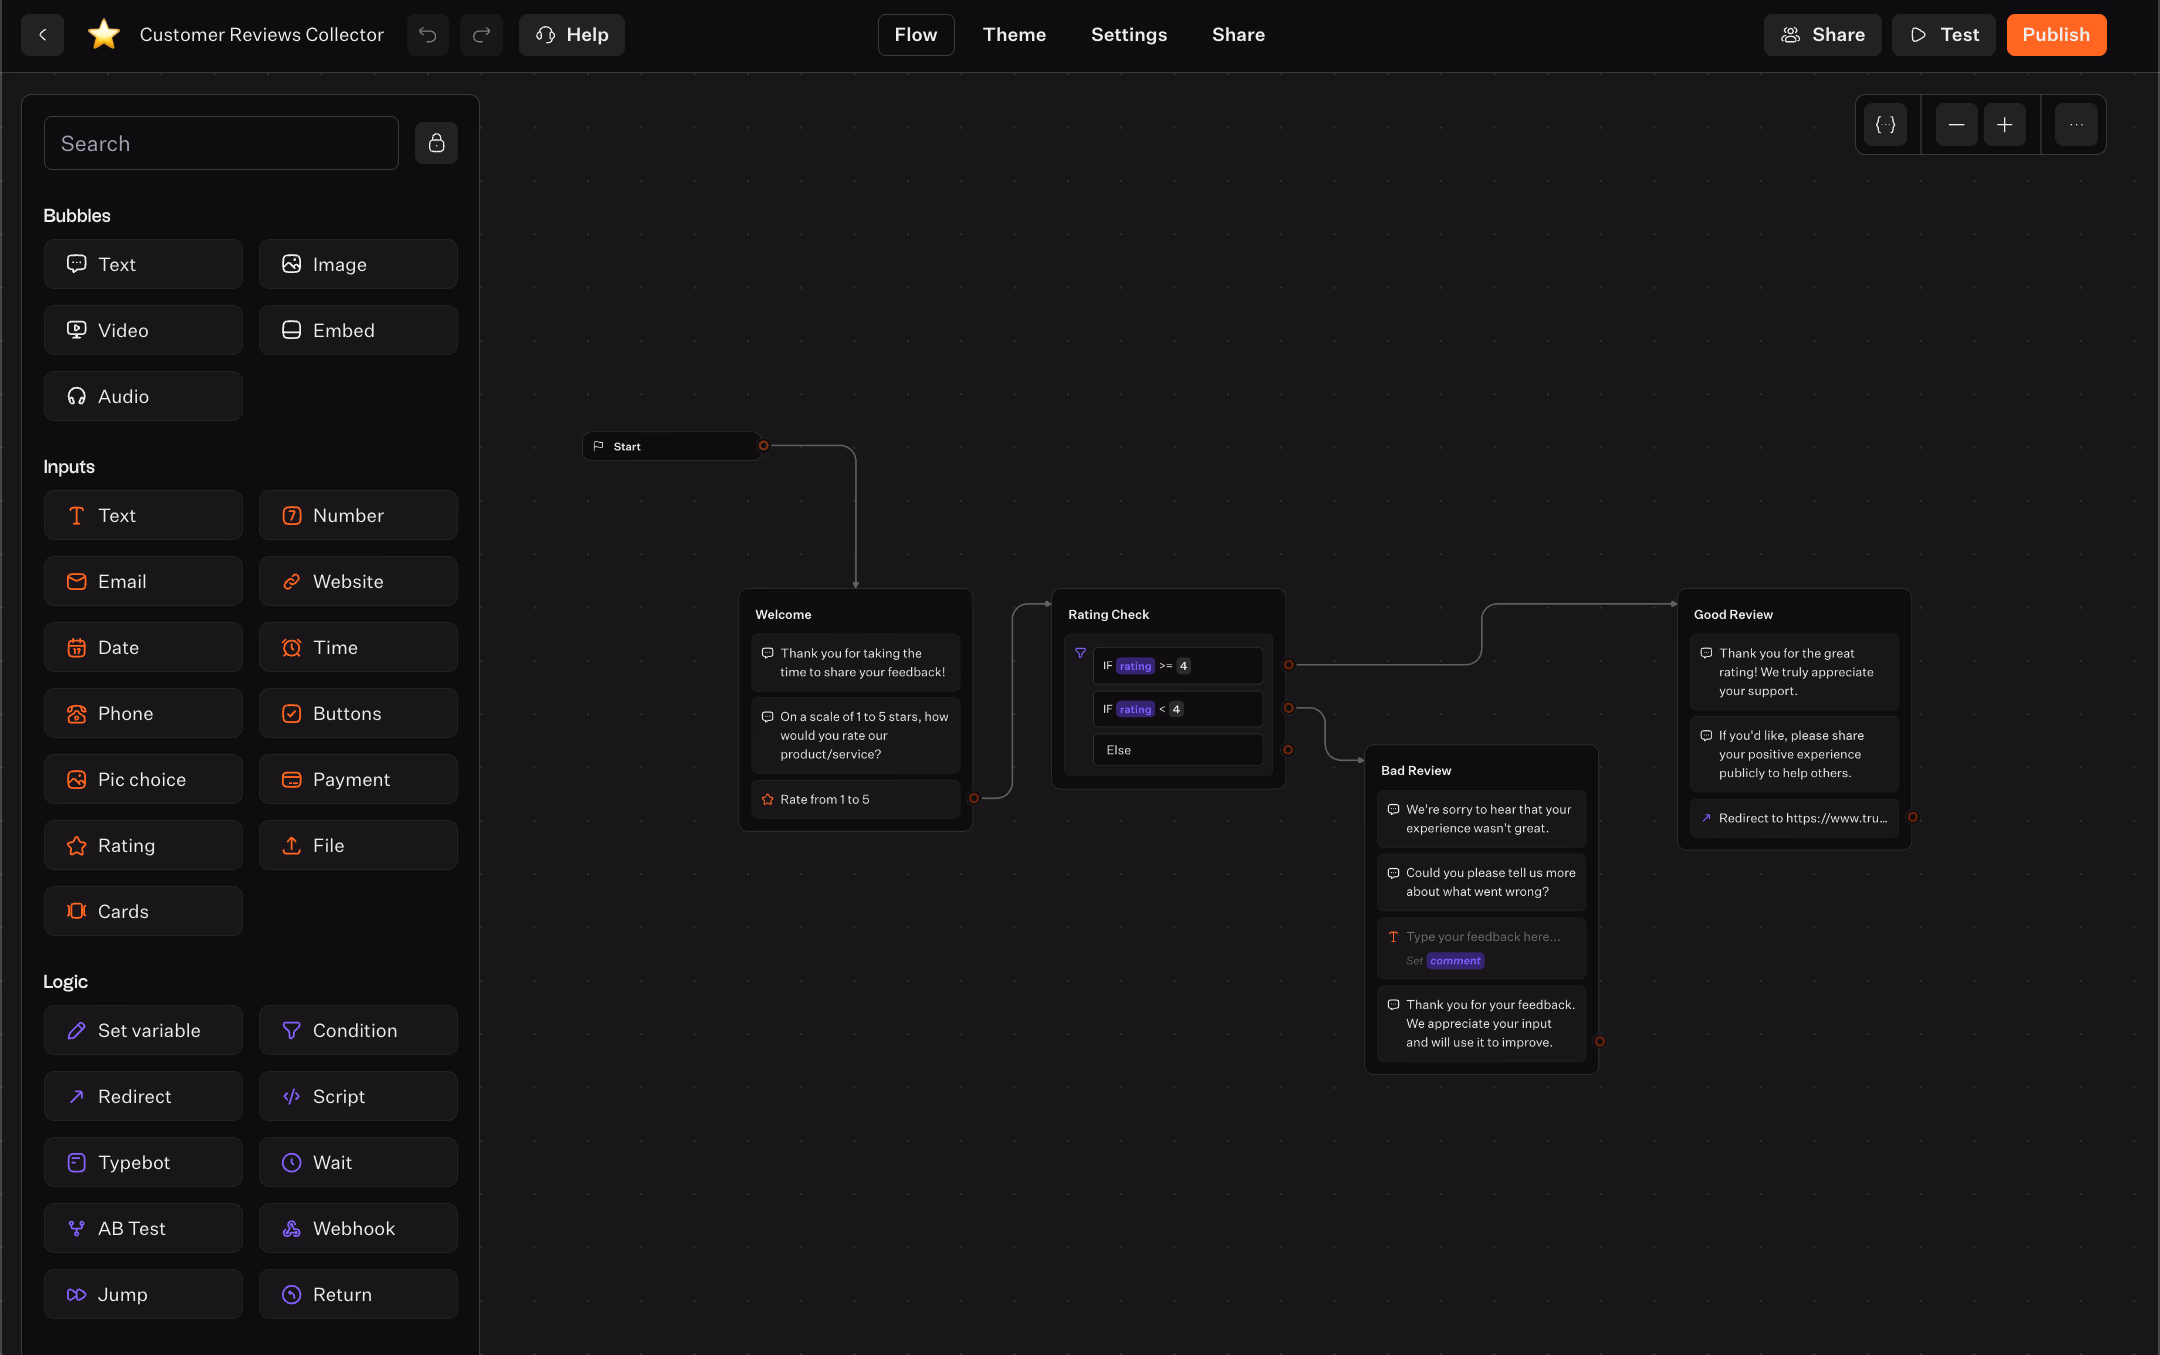
Task: Click the undo arrow icon
Action: coord(428,34)
